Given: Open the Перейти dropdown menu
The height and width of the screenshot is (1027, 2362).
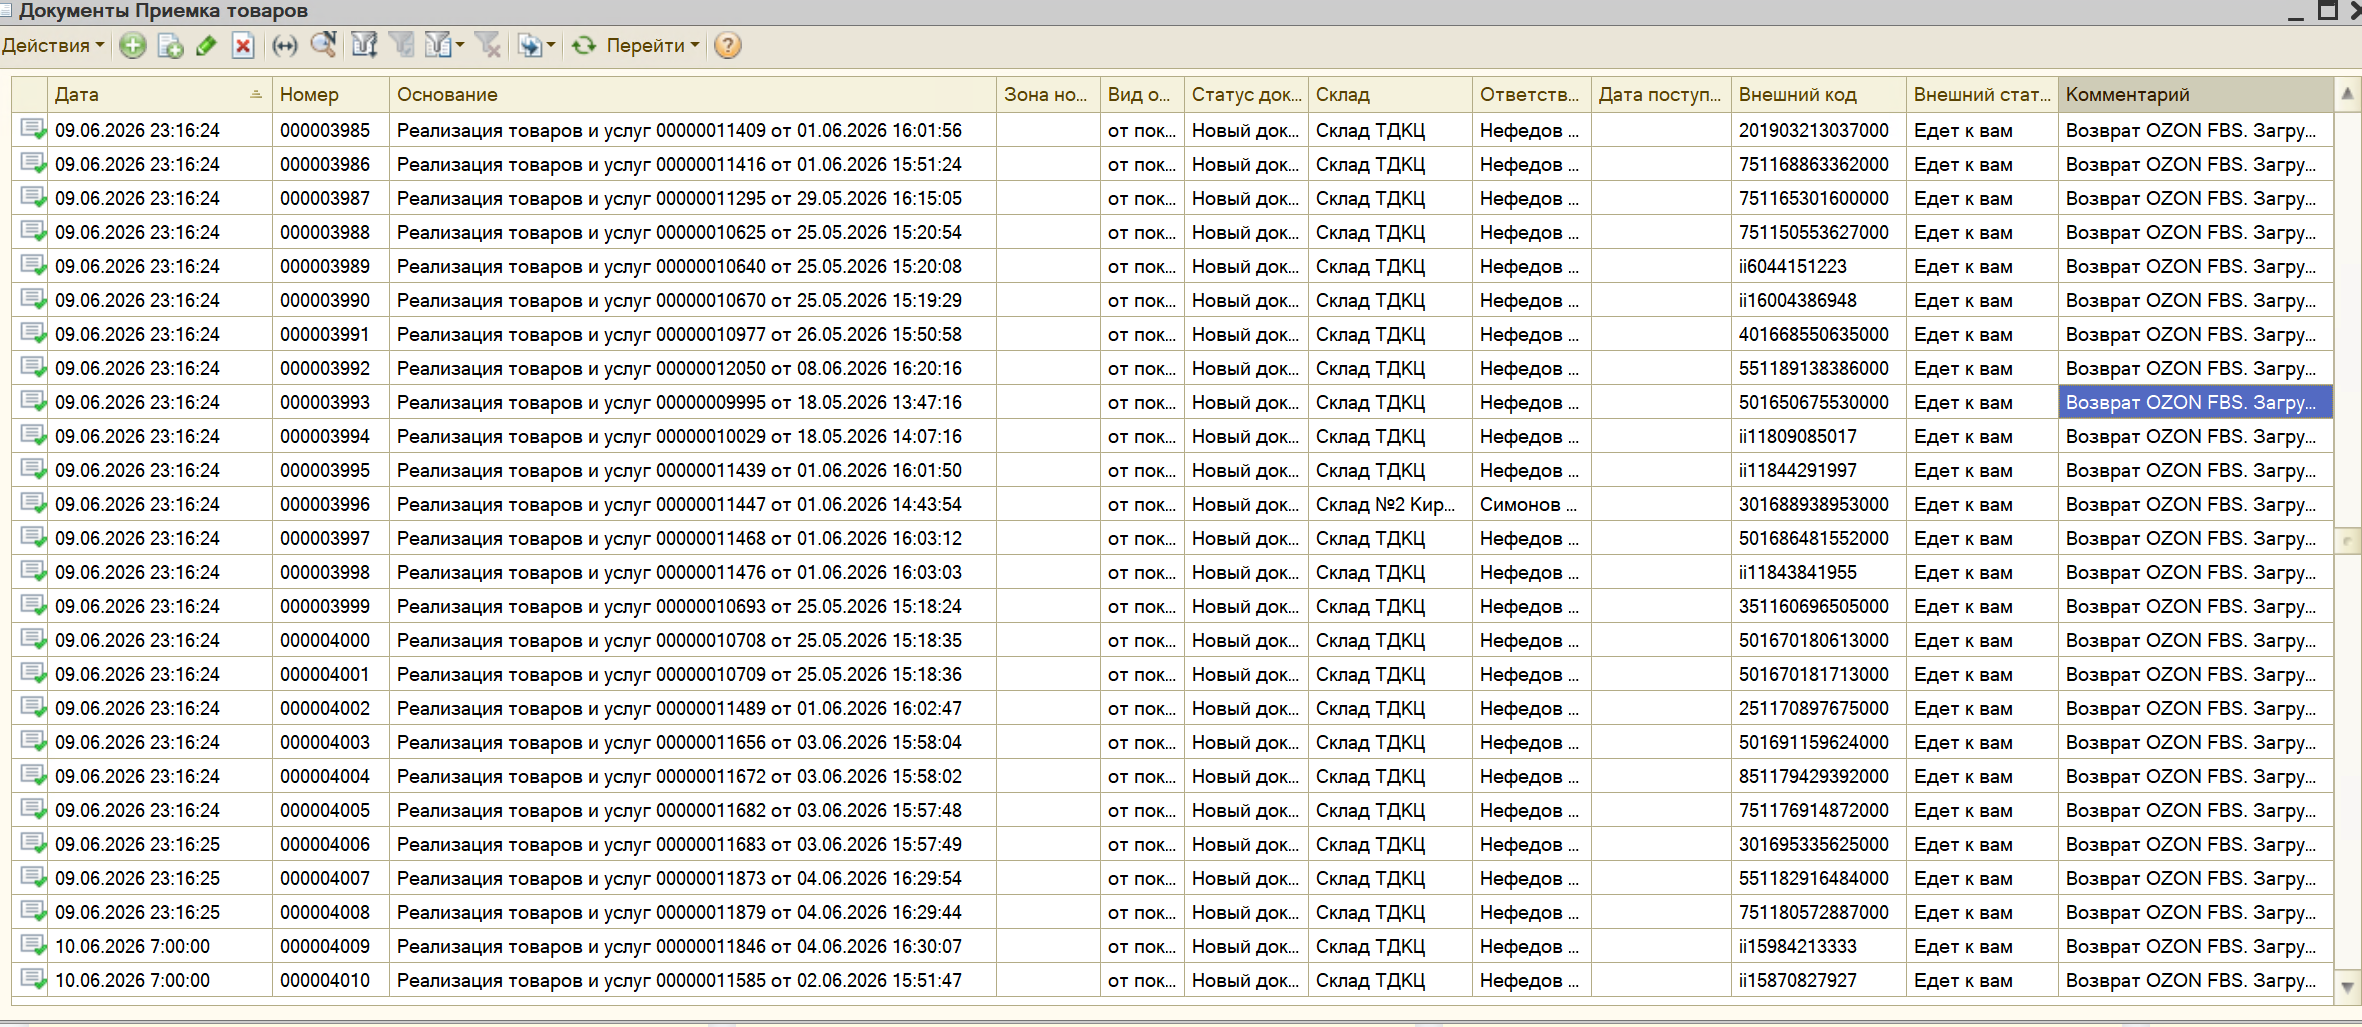Looking at the screenshot, I should [653, 45].
